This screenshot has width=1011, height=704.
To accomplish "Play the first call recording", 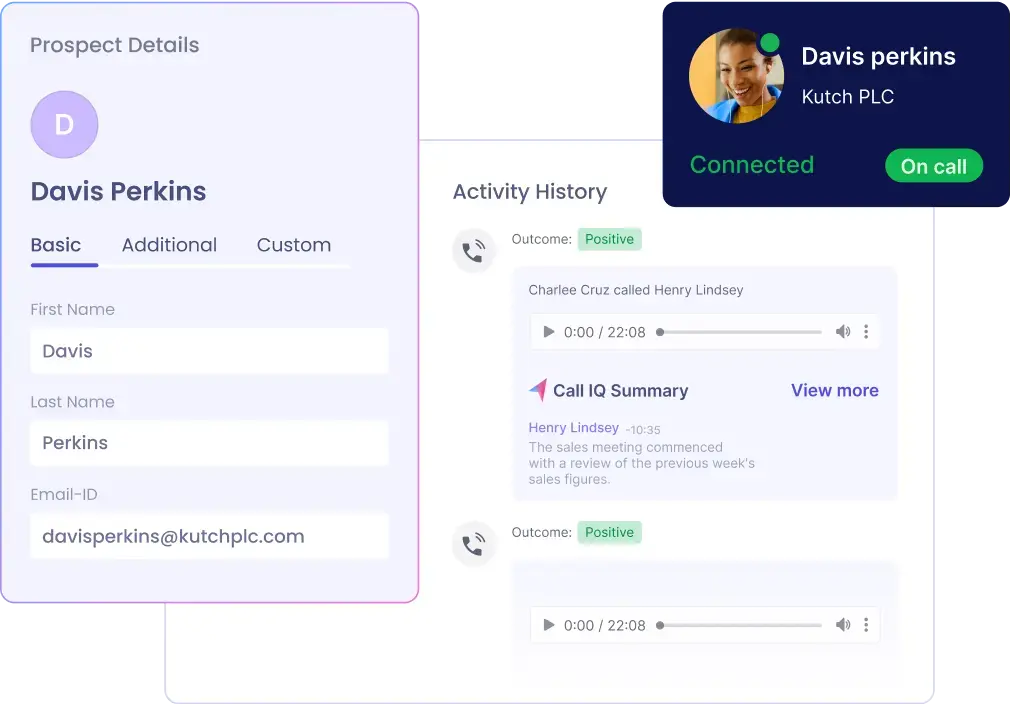I will [548, 332].
